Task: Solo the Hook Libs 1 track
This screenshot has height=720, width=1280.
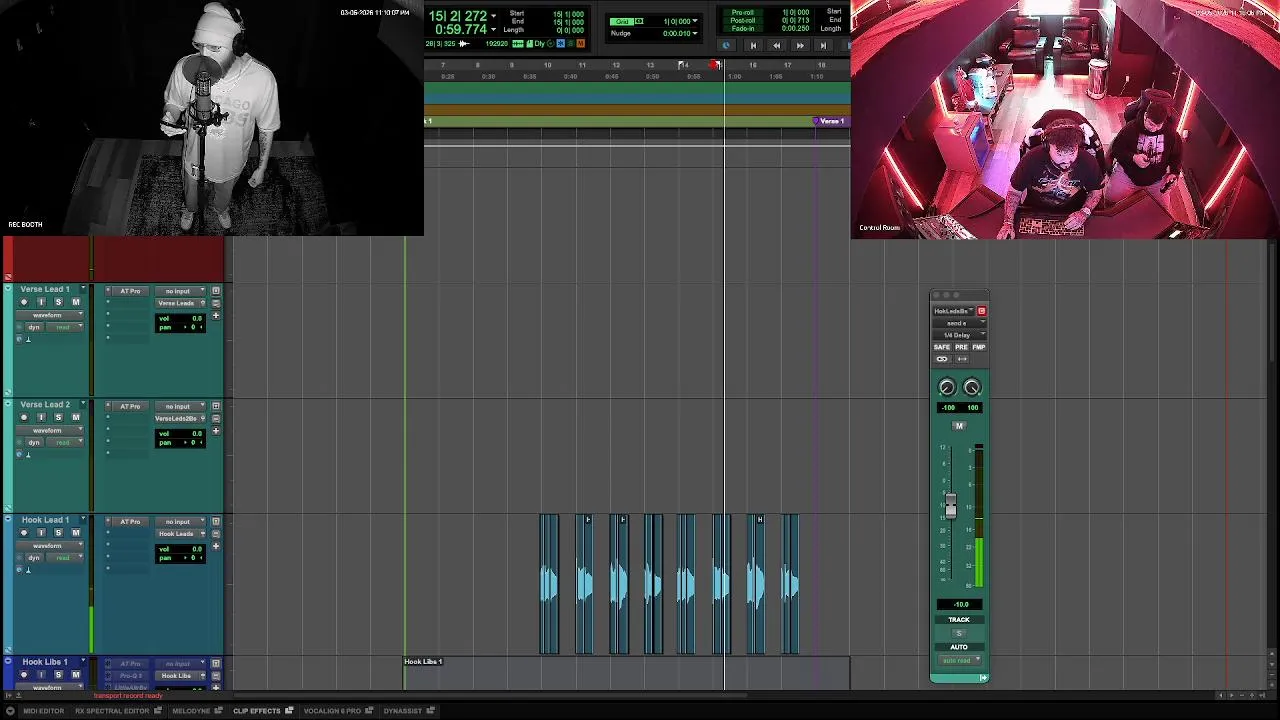Action: click(58, 675)
